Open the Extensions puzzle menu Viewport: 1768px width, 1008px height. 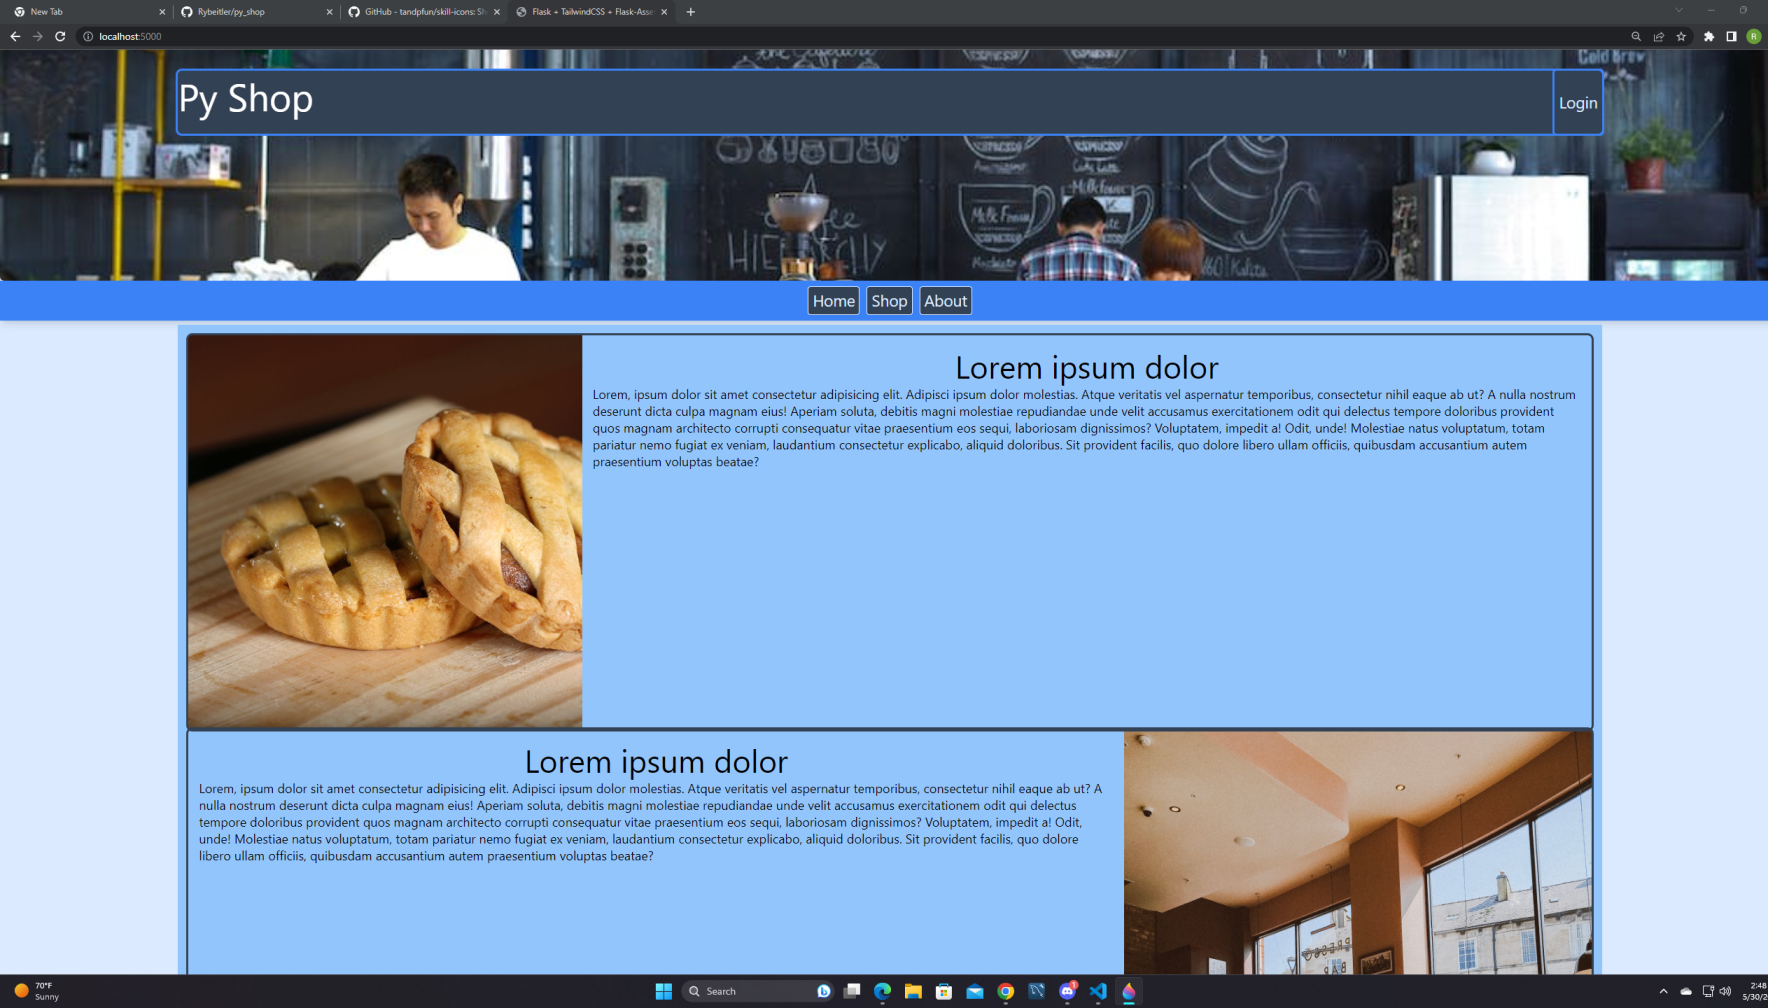pos(1709,36)
